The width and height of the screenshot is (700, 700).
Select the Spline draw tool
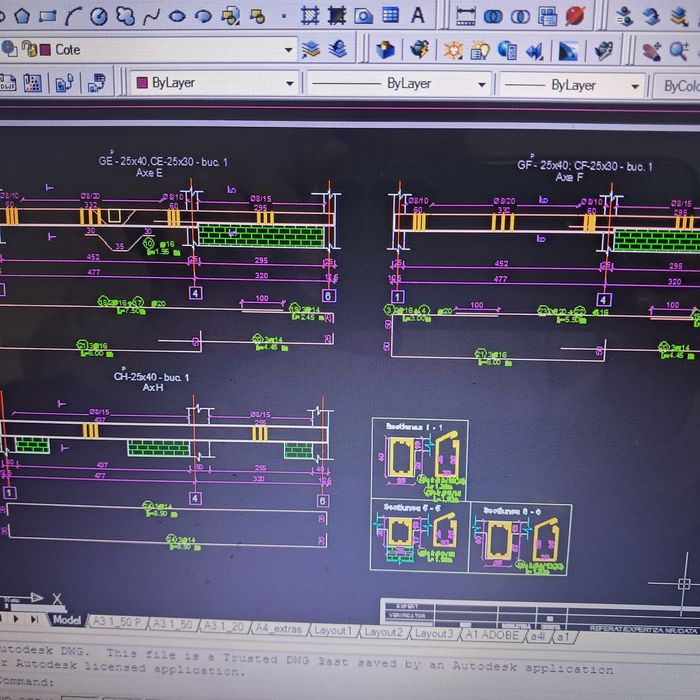(151, 17)
